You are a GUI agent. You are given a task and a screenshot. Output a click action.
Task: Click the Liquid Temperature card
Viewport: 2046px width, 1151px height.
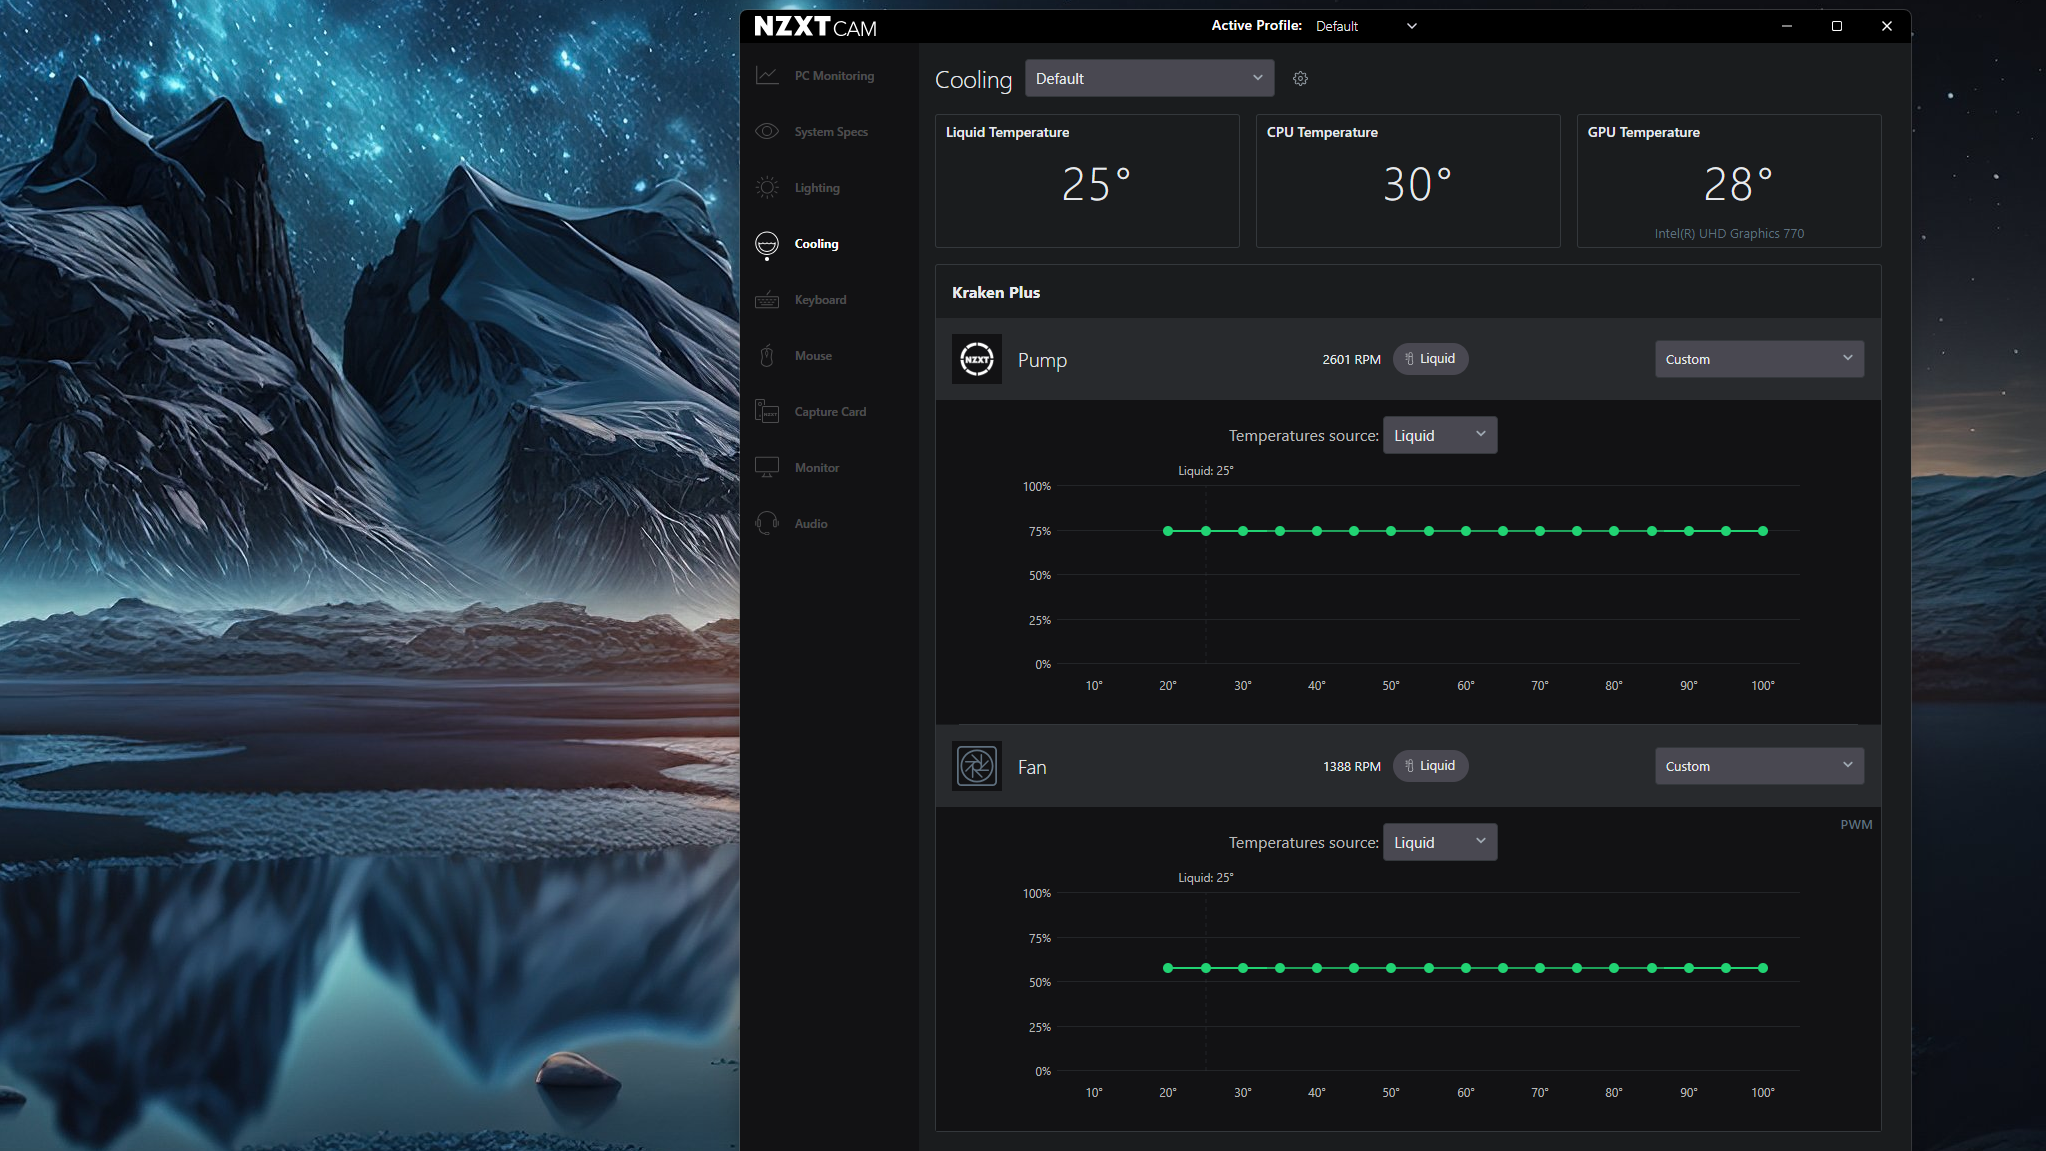click(x=1087, y=181)
